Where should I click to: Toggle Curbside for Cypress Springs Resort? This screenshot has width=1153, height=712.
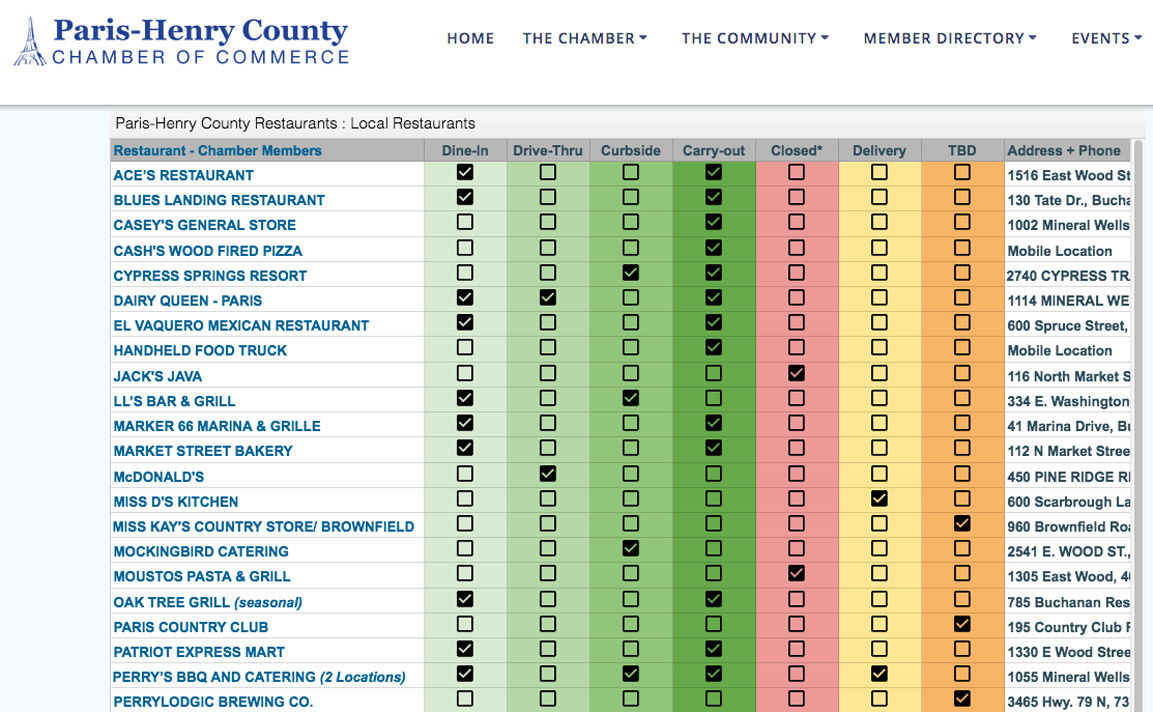630,272
